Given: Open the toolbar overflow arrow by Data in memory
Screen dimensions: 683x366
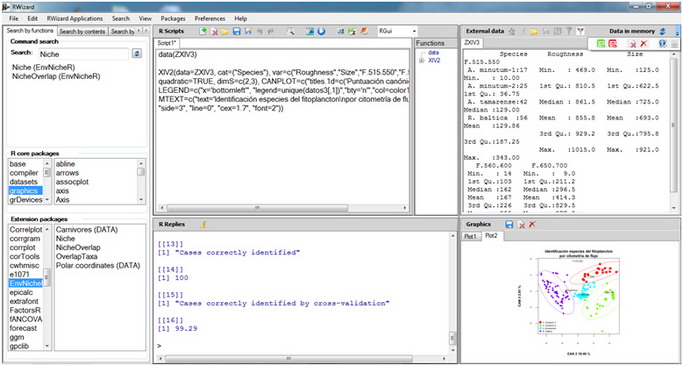Looking at the screenshot, I should coord(677,32).
